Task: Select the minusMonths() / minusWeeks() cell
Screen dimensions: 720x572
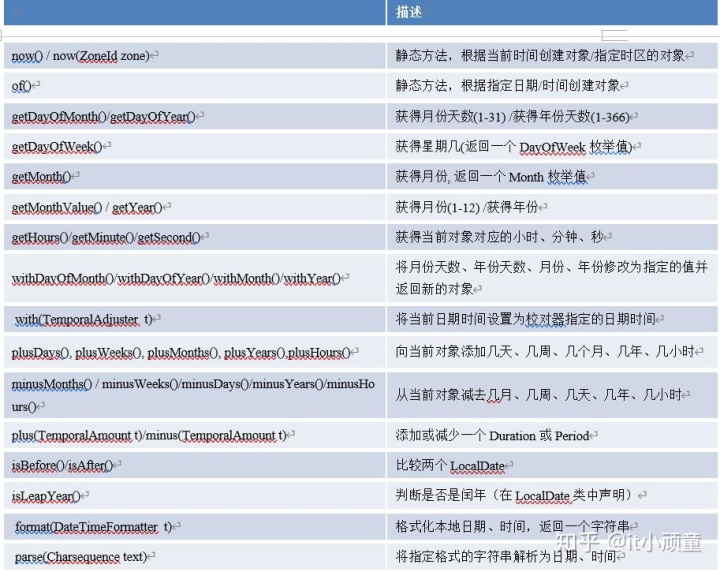Action: [x=195, y=395]
